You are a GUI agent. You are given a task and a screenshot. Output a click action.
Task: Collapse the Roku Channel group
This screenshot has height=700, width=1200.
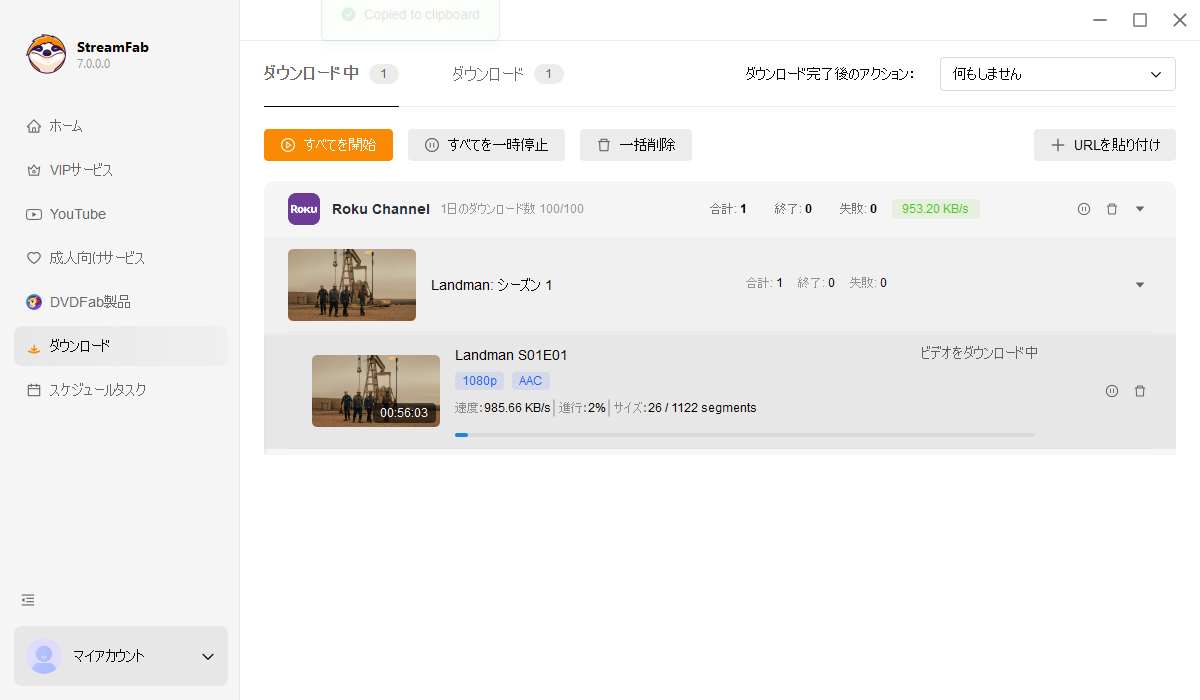(1140, 208)
